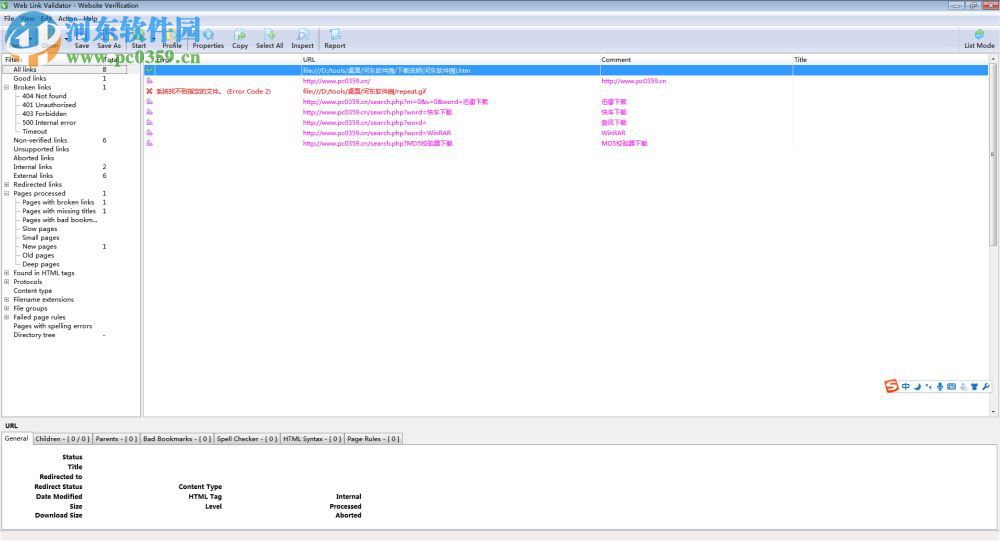Image resolution: width=1000 pixels, height=541 pixels.
Task: Click the status icon on the word=WinRAR row
Action: tap(149, 133)
